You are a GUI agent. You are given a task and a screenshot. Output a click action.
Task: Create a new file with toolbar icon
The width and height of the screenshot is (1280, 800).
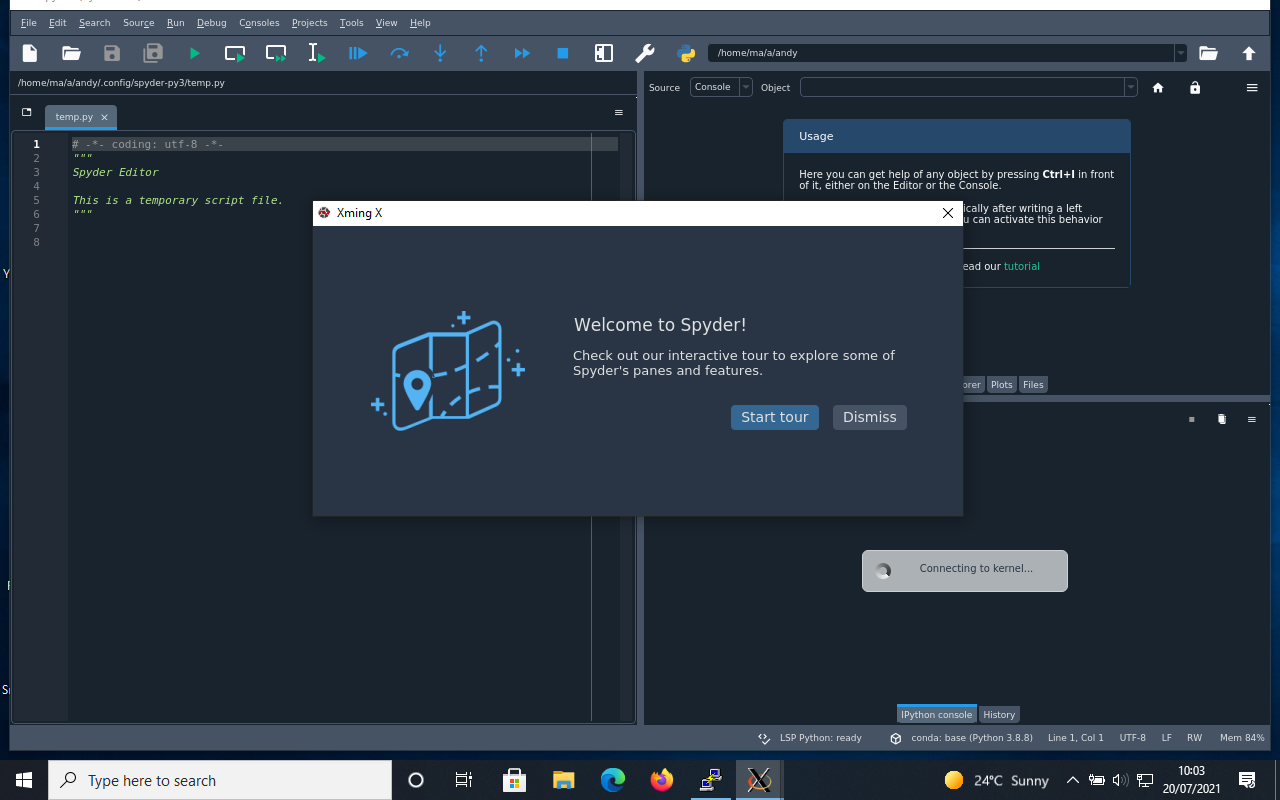(x=30, y=53)
